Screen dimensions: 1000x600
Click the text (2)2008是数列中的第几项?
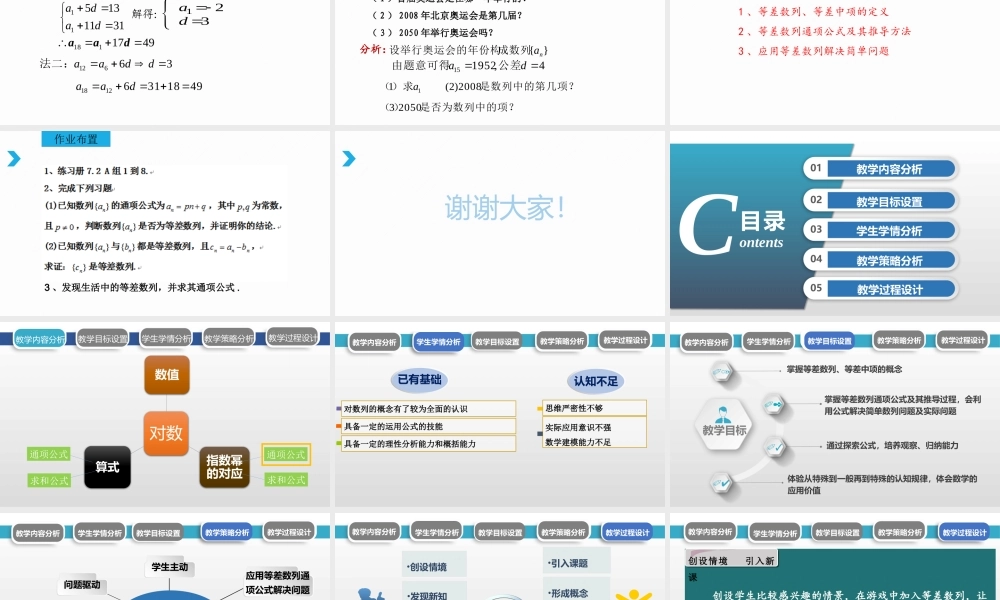click(x=510, y=86)
